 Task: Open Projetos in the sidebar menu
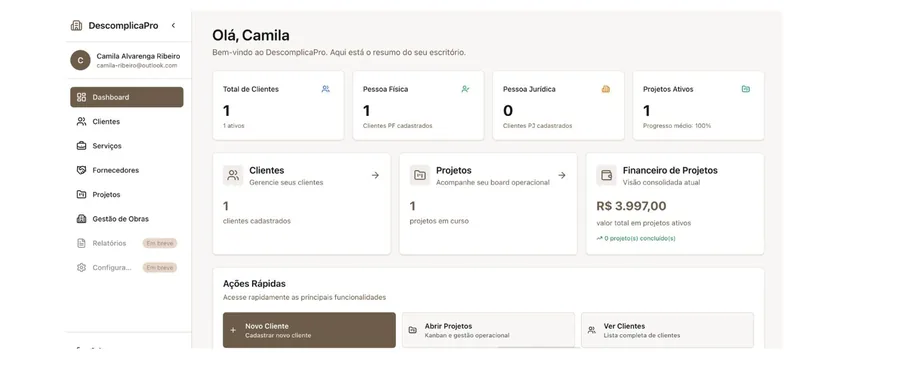pos(127,195)
